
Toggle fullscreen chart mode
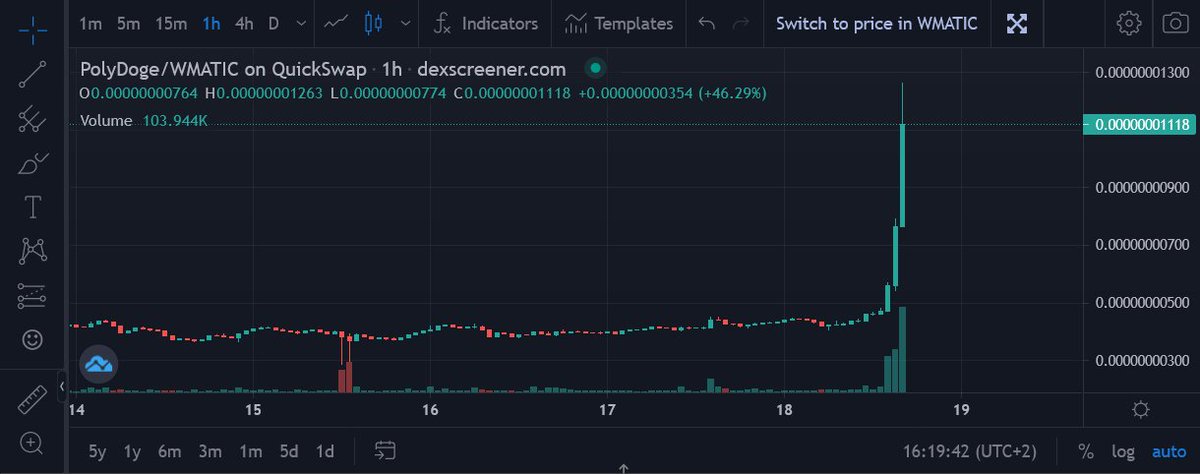click(x=1017, y=23)
